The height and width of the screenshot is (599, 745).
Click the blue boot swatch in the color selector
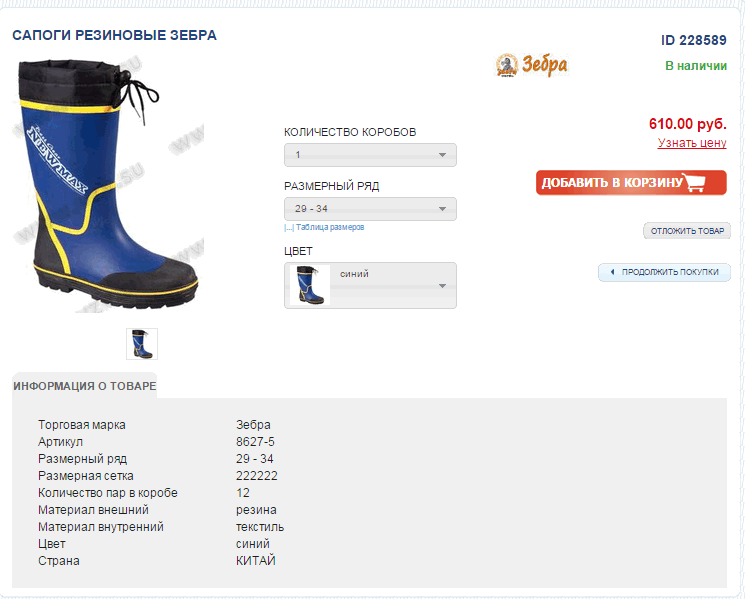pos(309,285)
